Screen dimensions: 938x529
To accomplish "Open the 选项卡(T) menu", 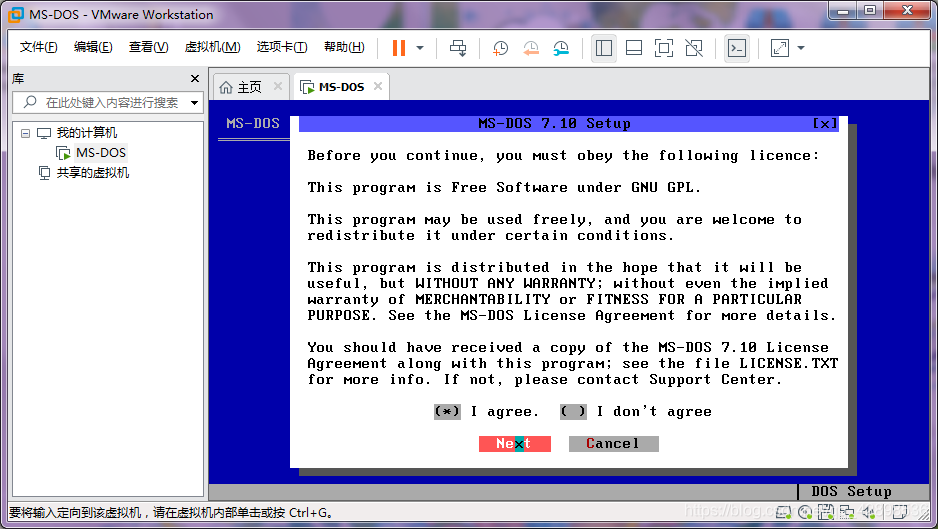I will click(x=282, y=47).
